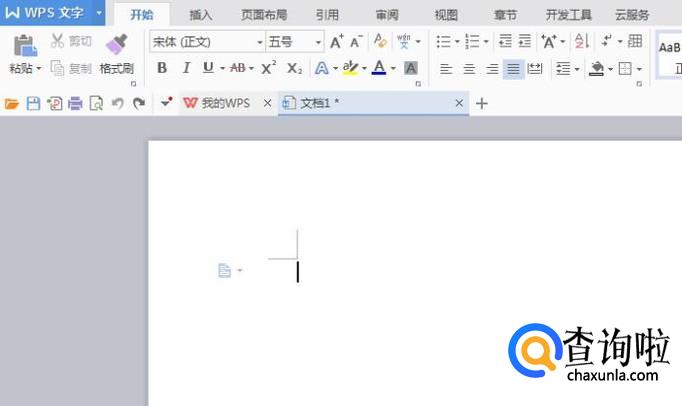Click the Numbering list icon

(472, 42)
